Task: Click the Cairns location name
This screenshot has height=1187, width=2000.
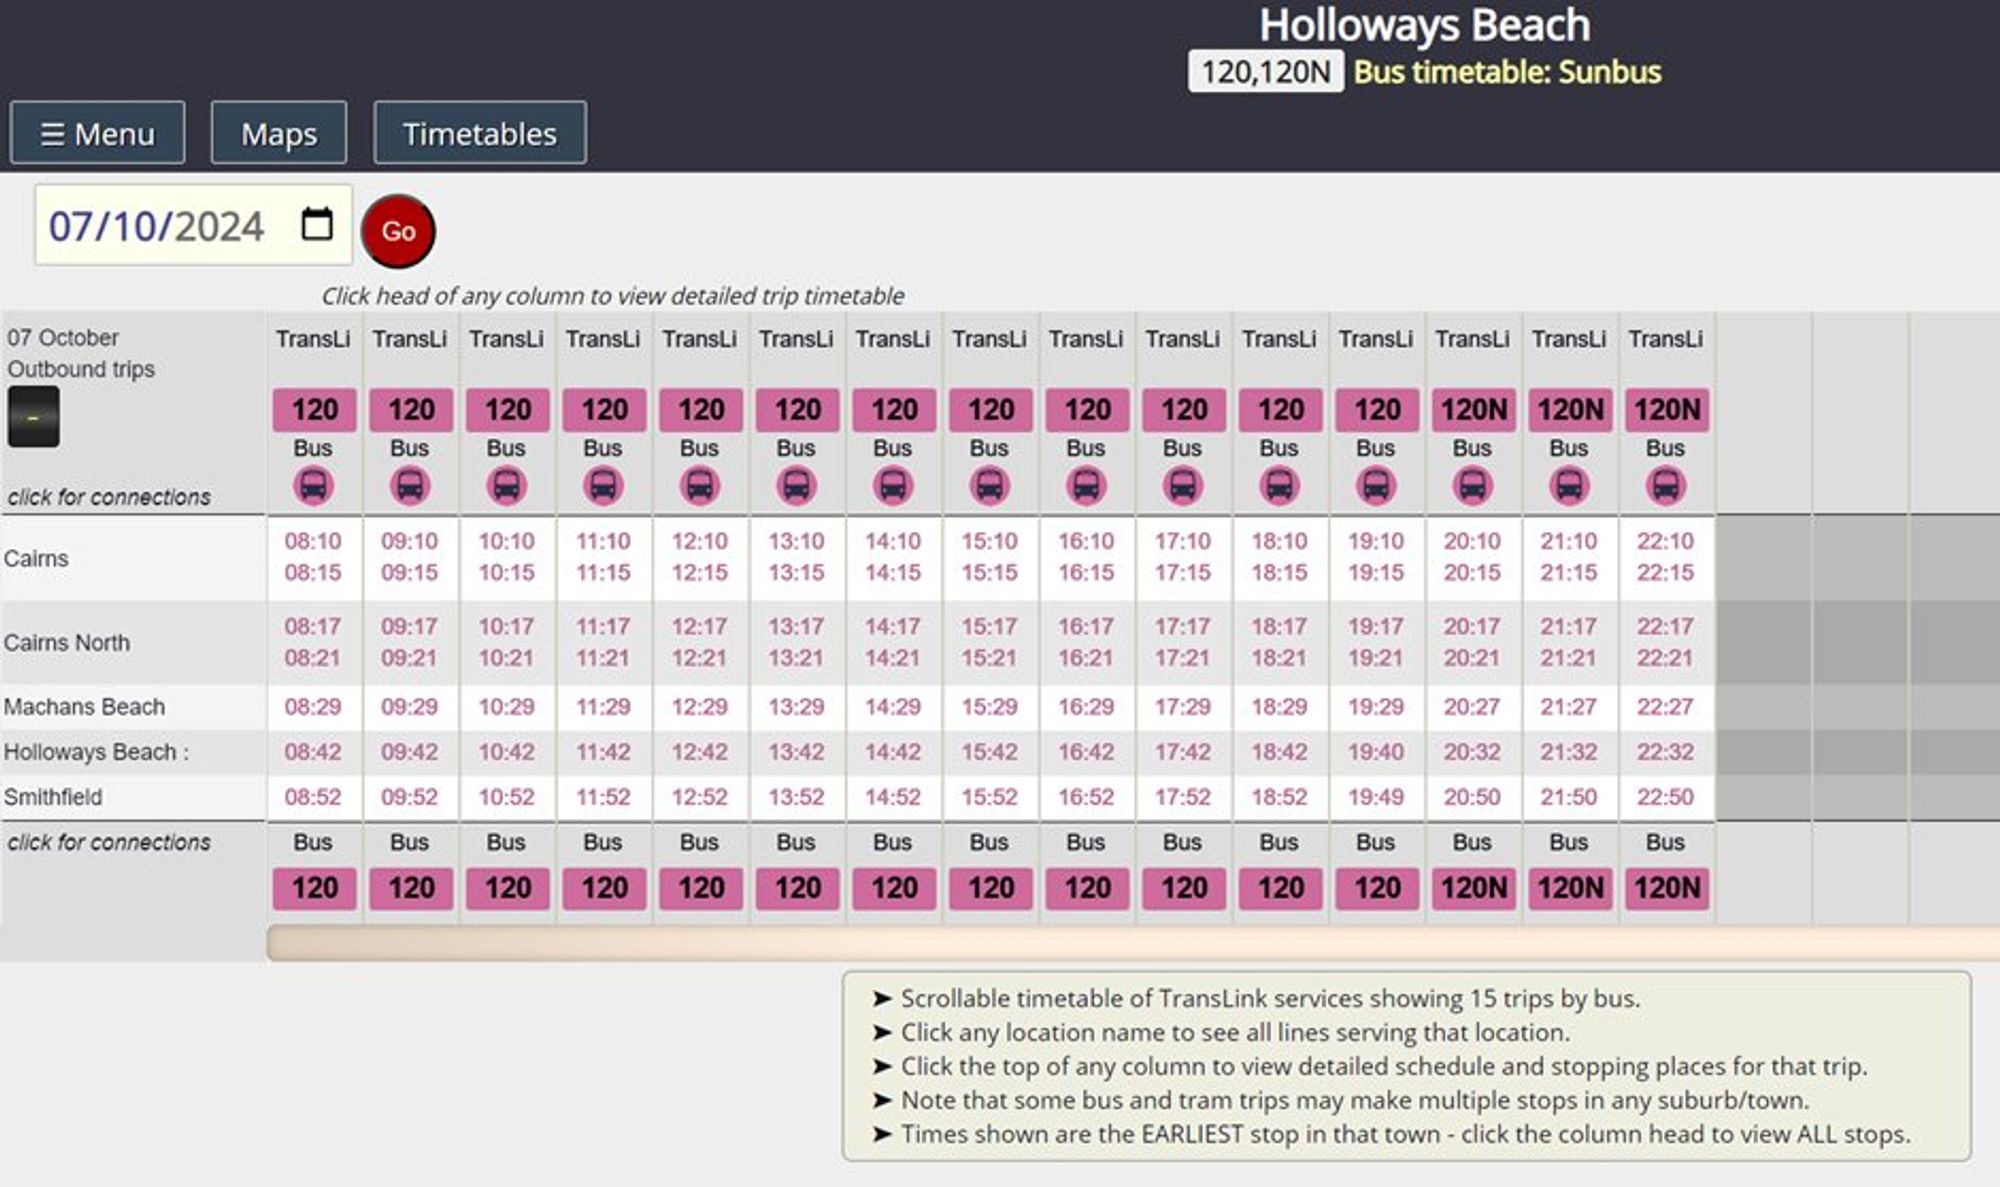Action: click(x=36, y=558)
